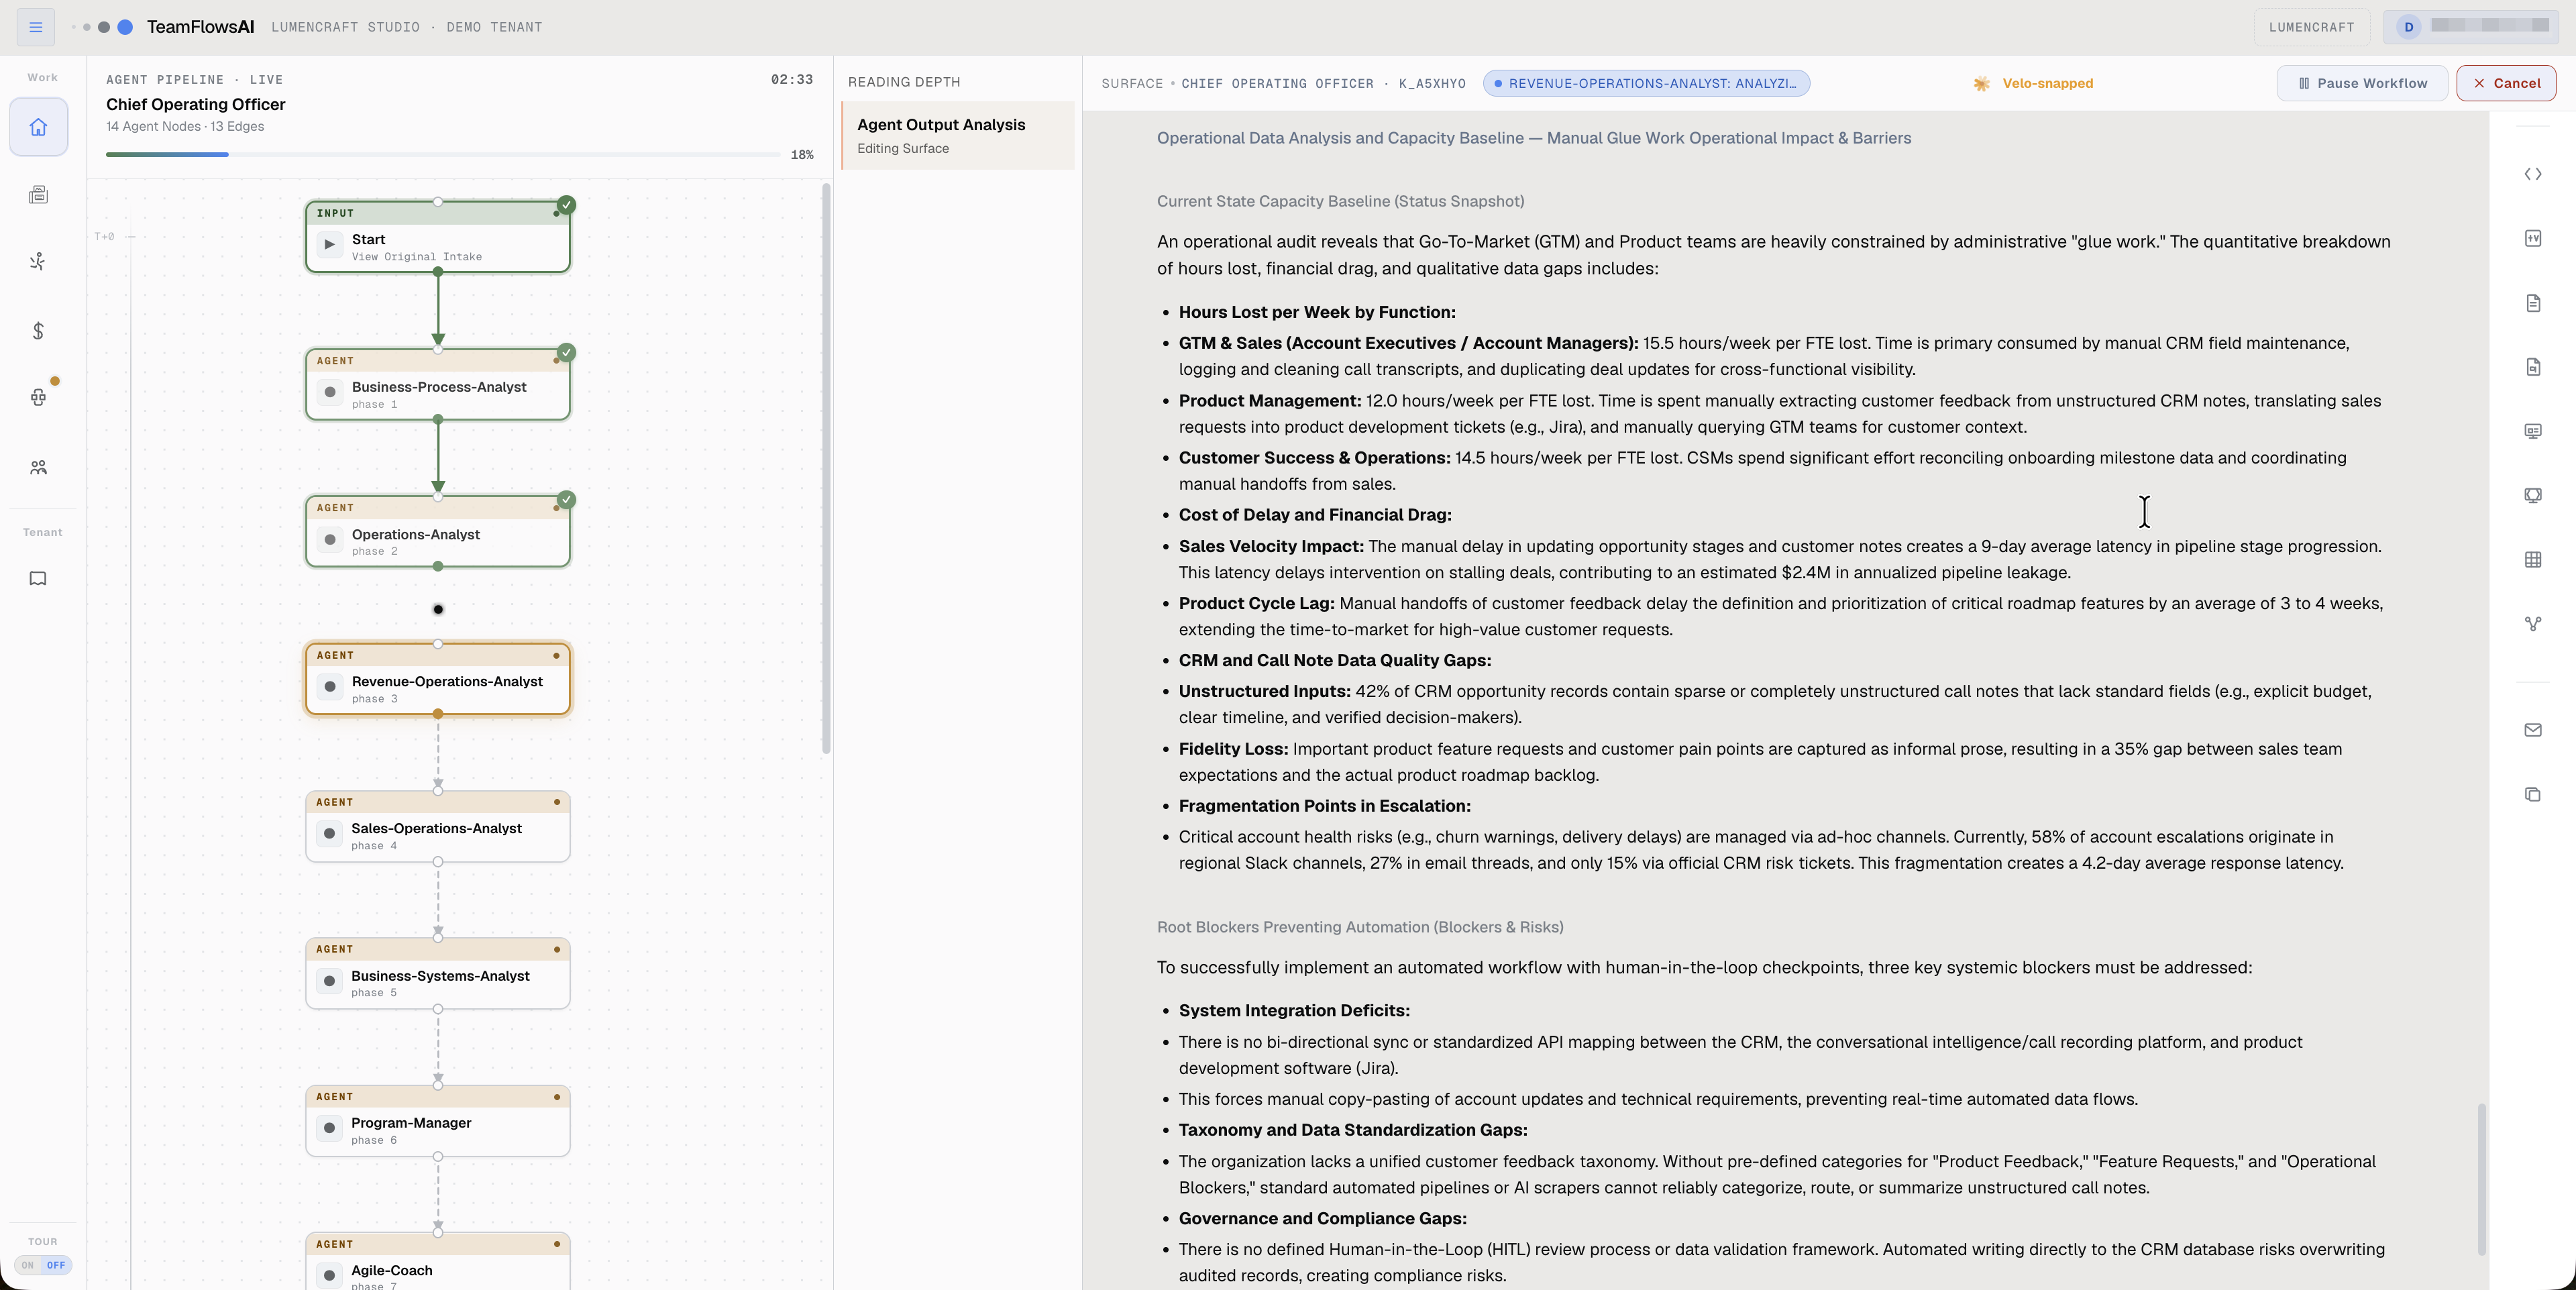This screenshot has width=2576, height=1290.
Task: Select the Revenue-Operations-Analyst agent node
Action: (438, 679)
